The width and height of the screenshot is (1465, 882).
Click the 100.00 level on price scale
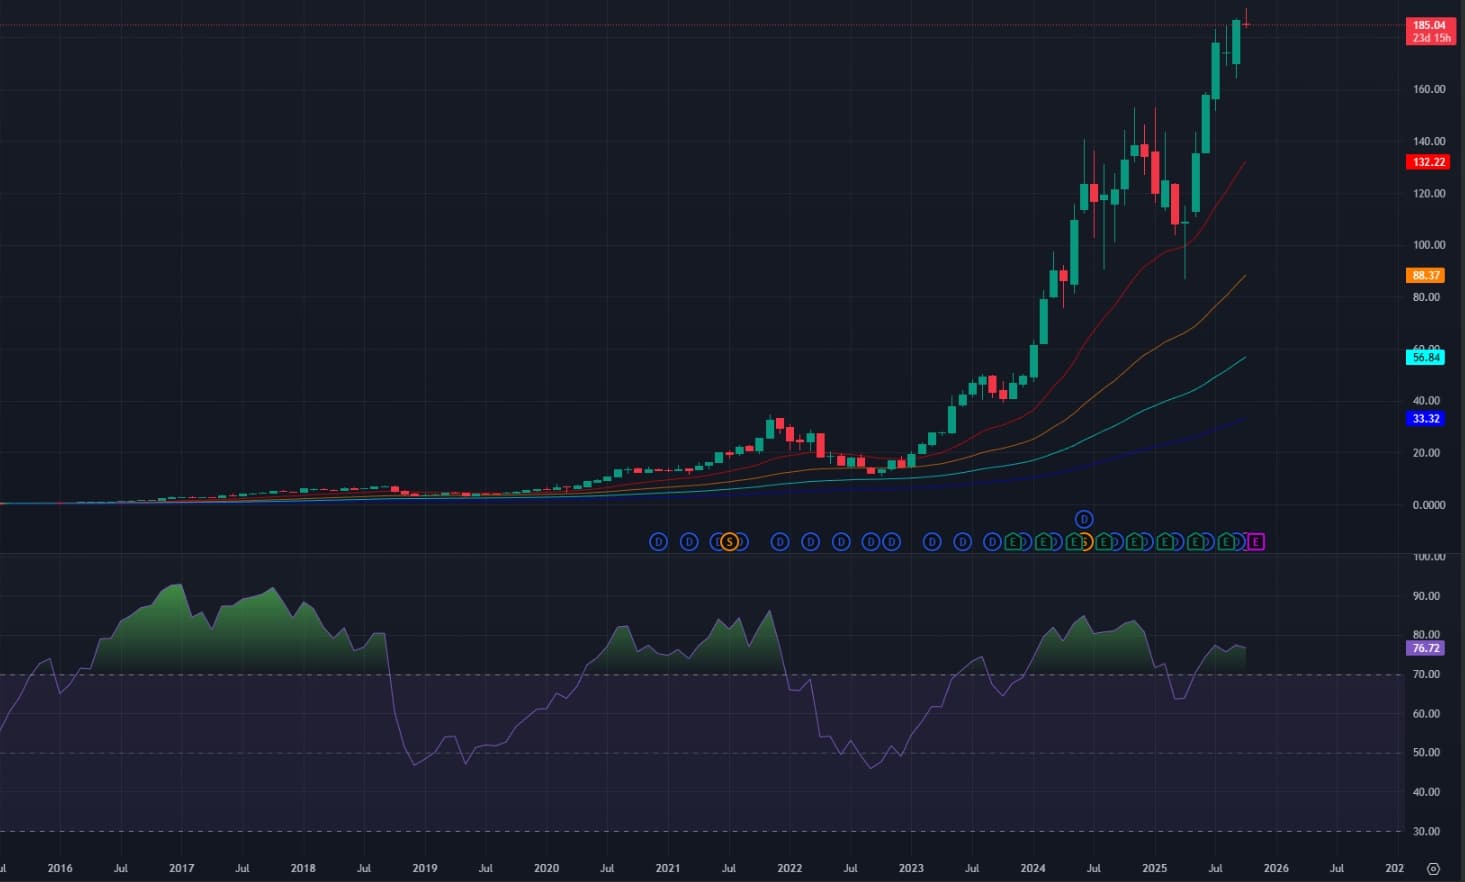click(1428, 245)
